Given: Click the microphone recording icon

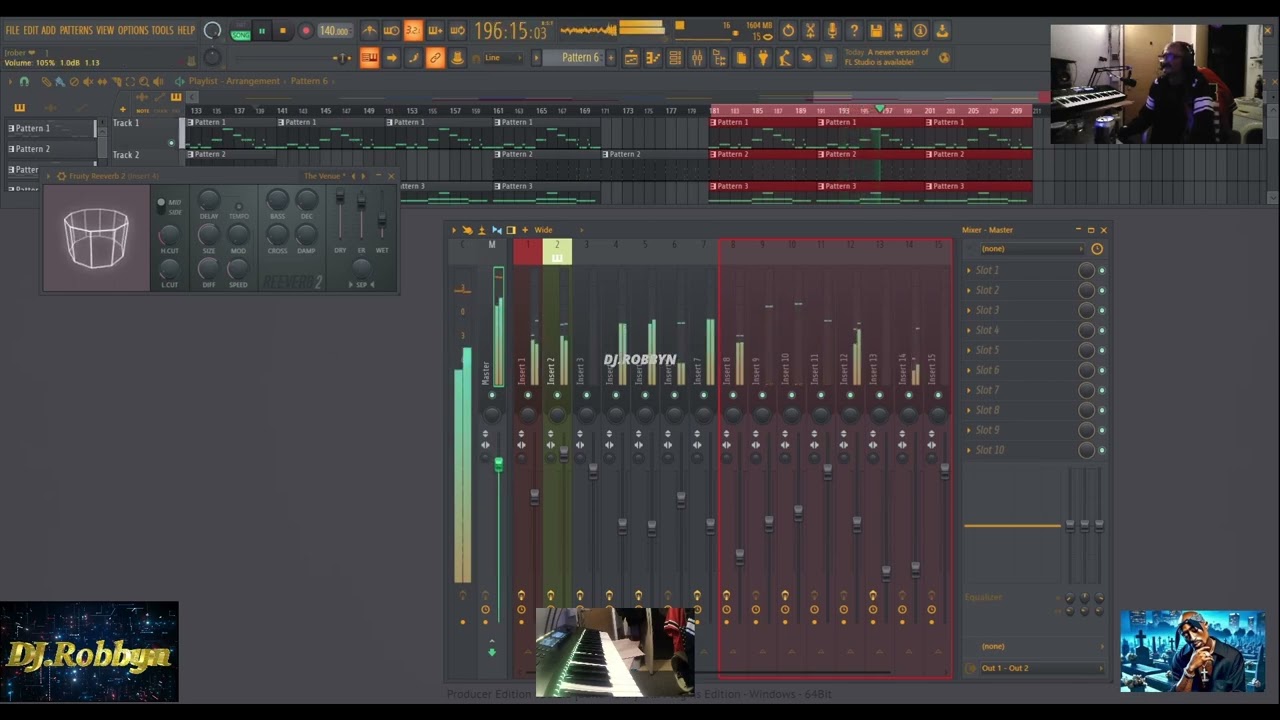Looking at the screenshot, I should point(832,31).
